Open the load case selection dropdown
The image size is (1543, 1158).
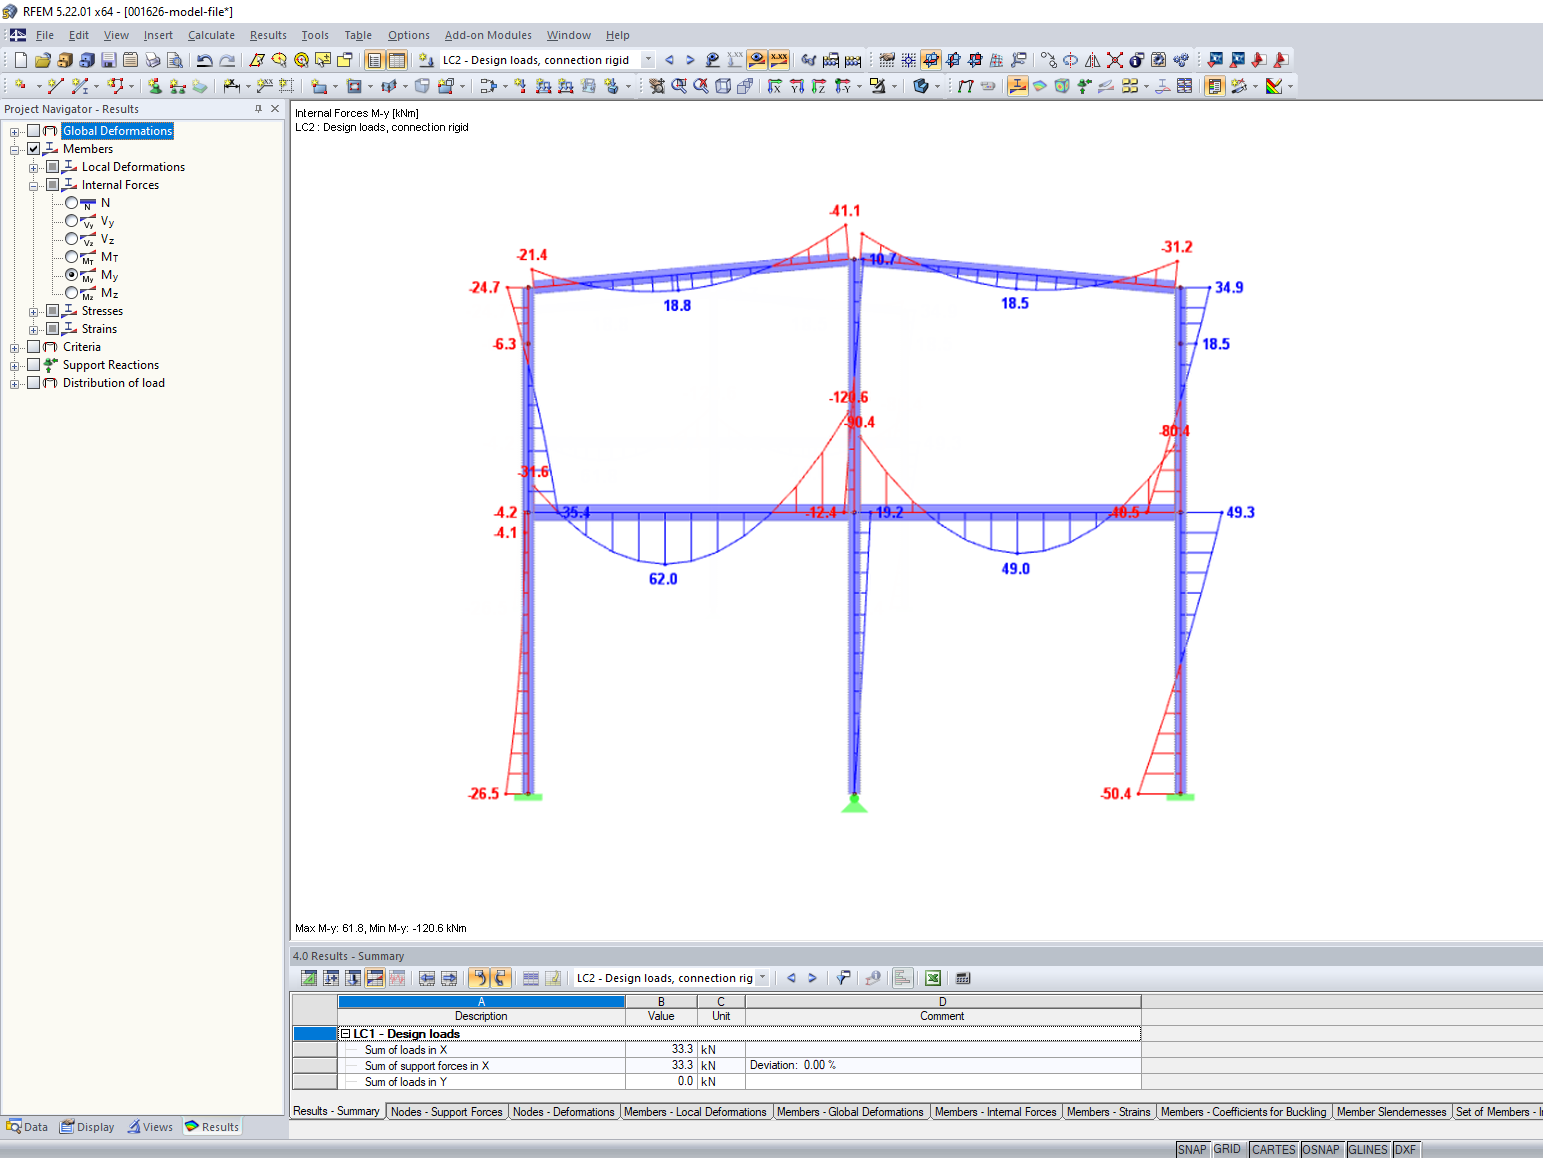pyautogui.click(x=647, y=59)
